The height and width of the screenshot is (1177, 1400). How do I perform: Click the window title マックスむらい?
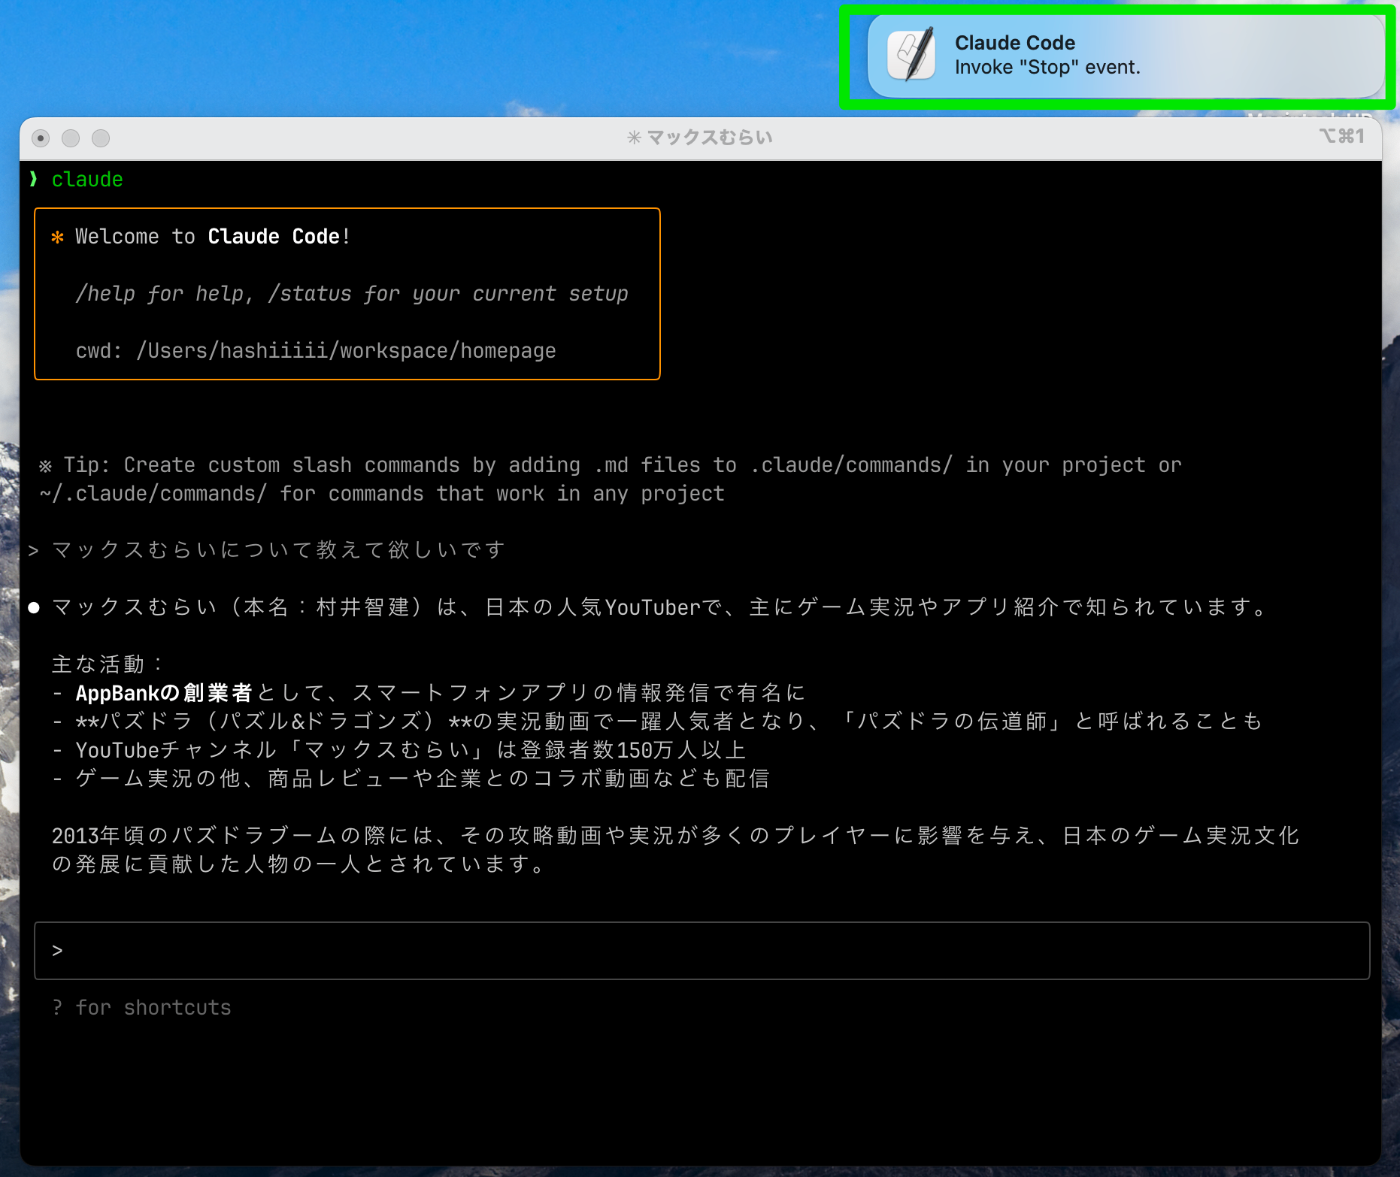(x=709, y=137)
